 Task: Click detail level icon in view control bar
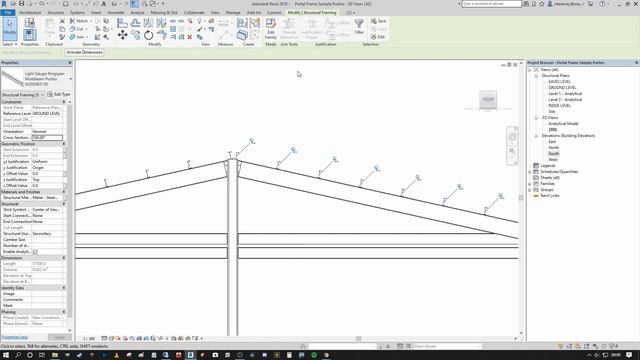(104, 338)
